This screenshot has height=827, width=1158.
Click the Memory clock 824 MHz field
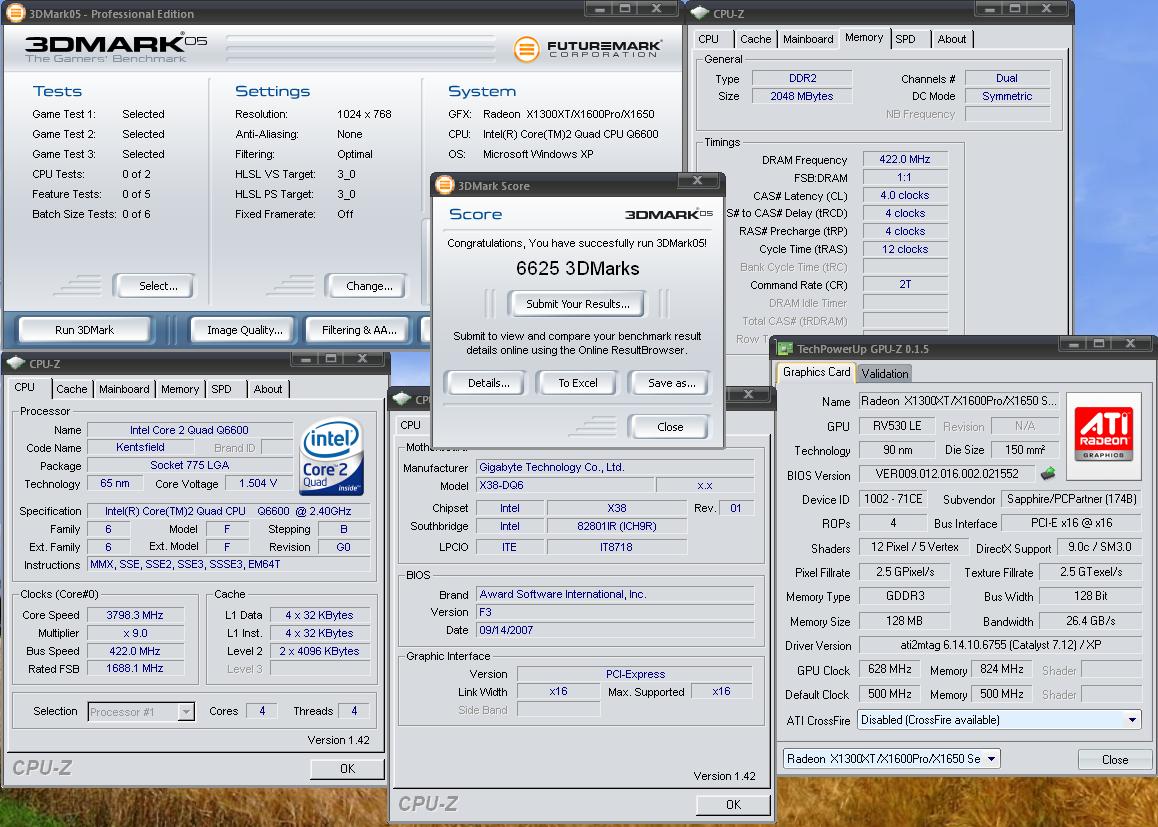(1001, 669)
